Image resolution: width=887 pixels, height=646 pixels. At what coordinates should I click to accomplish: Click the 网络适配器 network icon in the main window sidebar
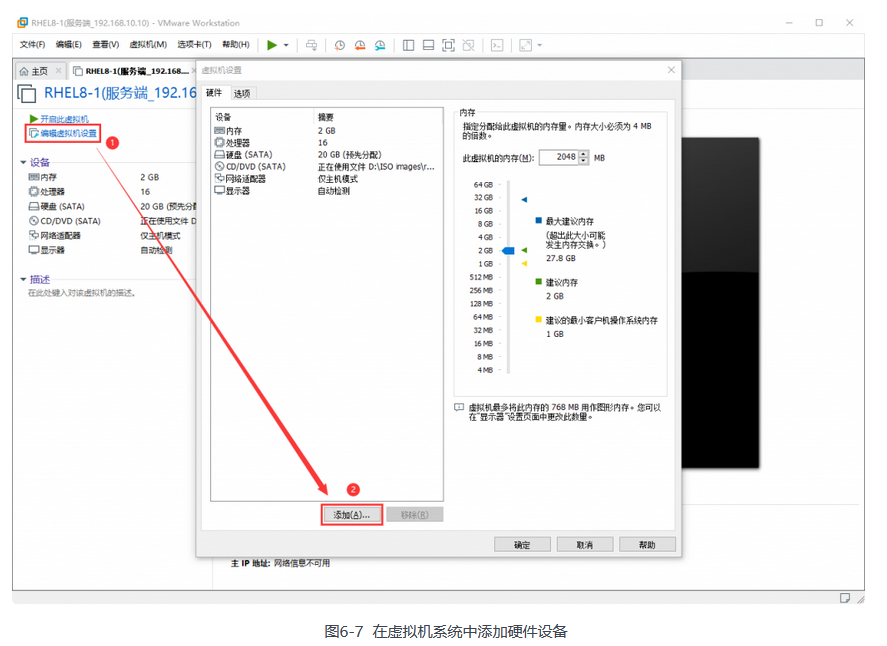pos(33,235)
